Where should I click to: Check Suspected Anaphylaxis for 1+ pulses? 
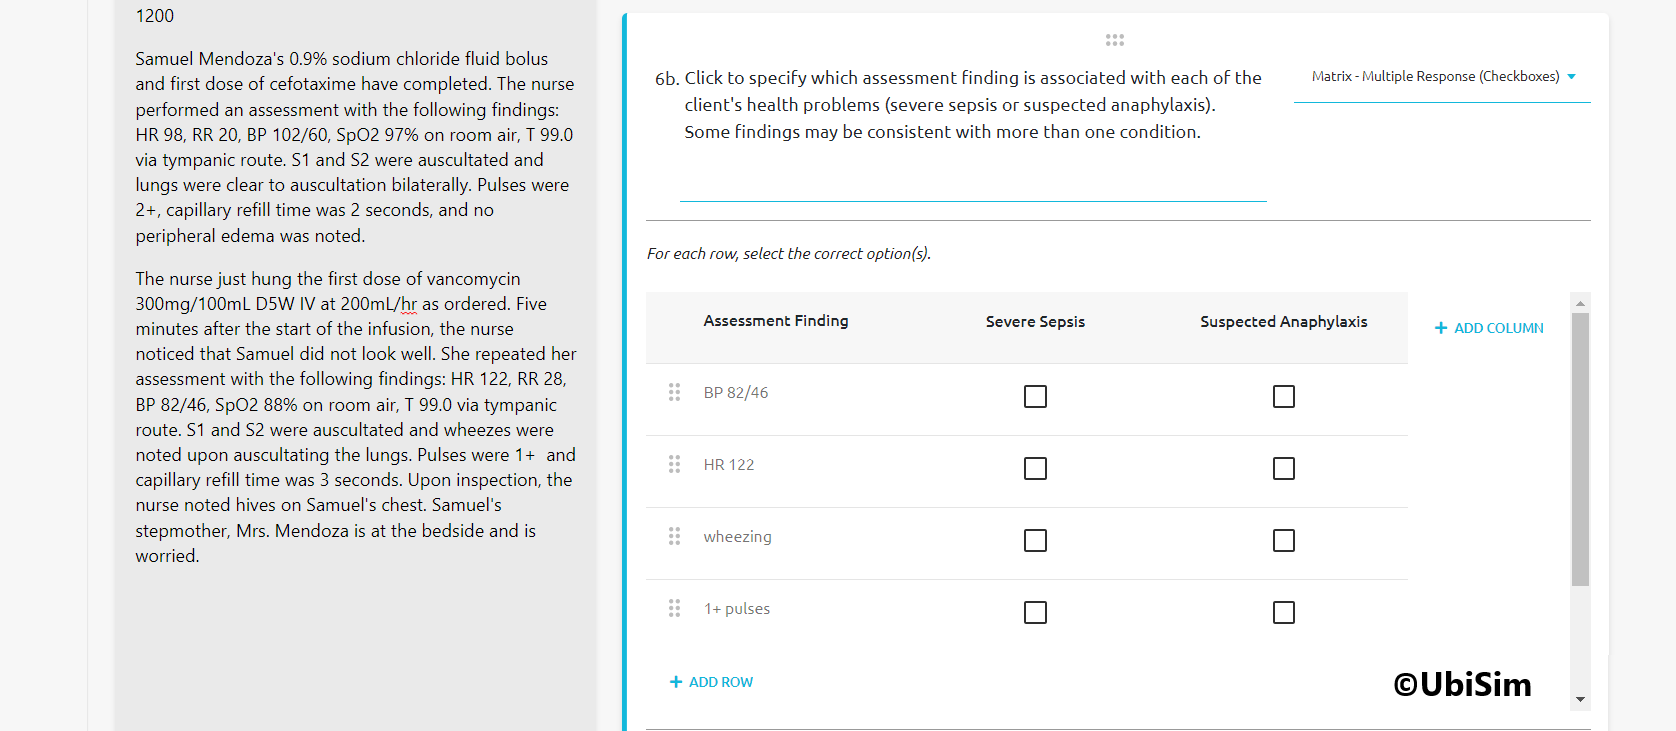click(x=1284, y=612)
